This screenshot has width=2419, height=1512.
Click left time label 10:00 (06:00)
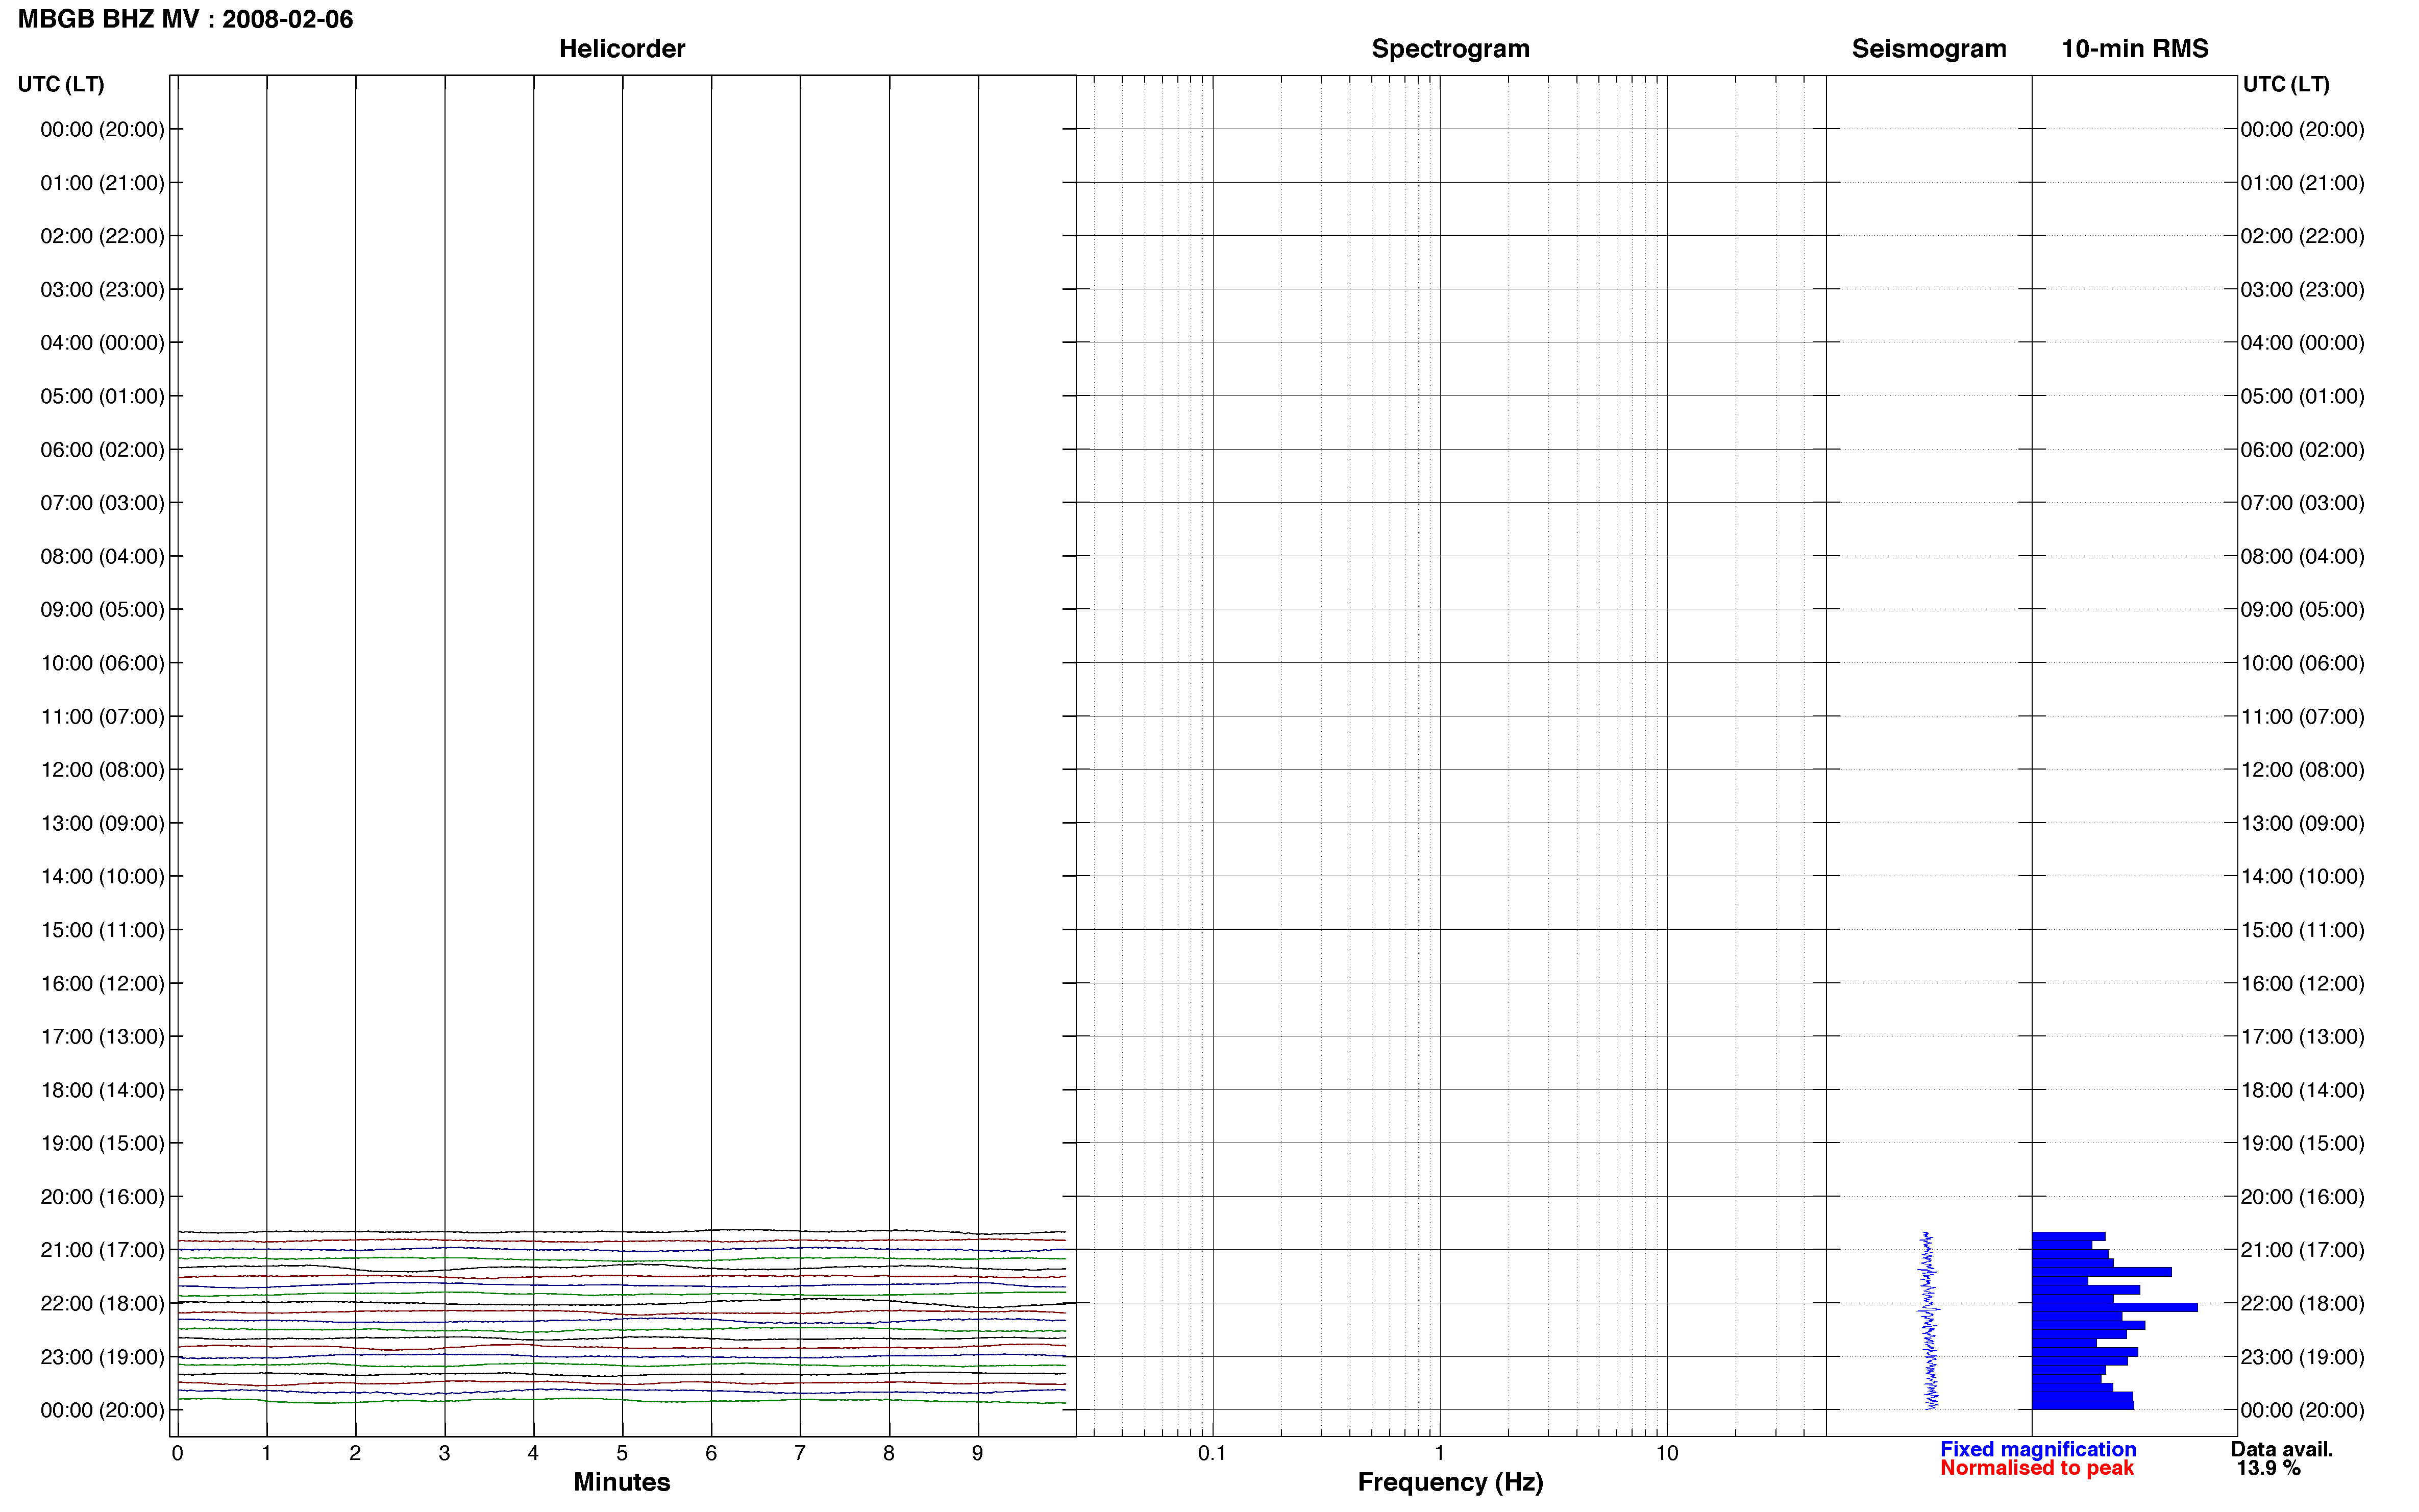click(x=102, y=663)
